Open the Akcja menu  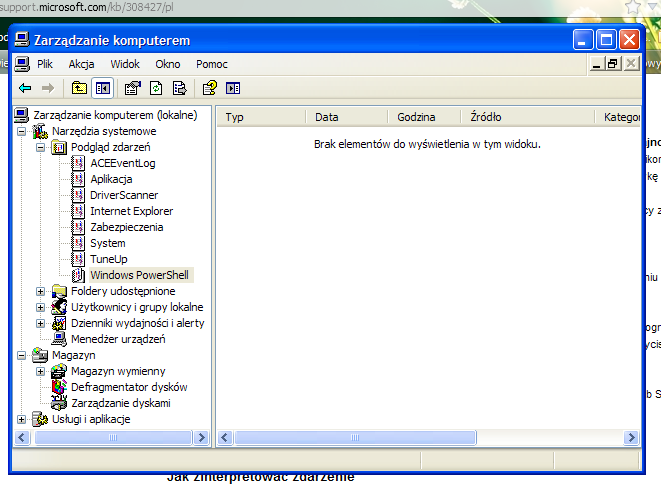[81, 64]
